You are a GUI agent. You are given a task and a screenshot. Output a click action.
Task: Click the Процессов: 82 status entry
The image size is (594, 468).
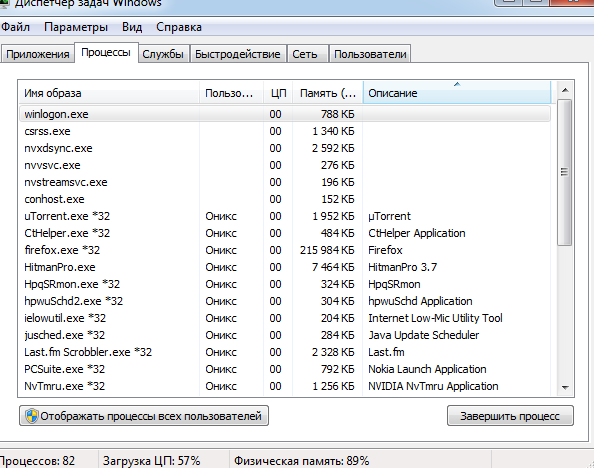(x=38, y=461)
